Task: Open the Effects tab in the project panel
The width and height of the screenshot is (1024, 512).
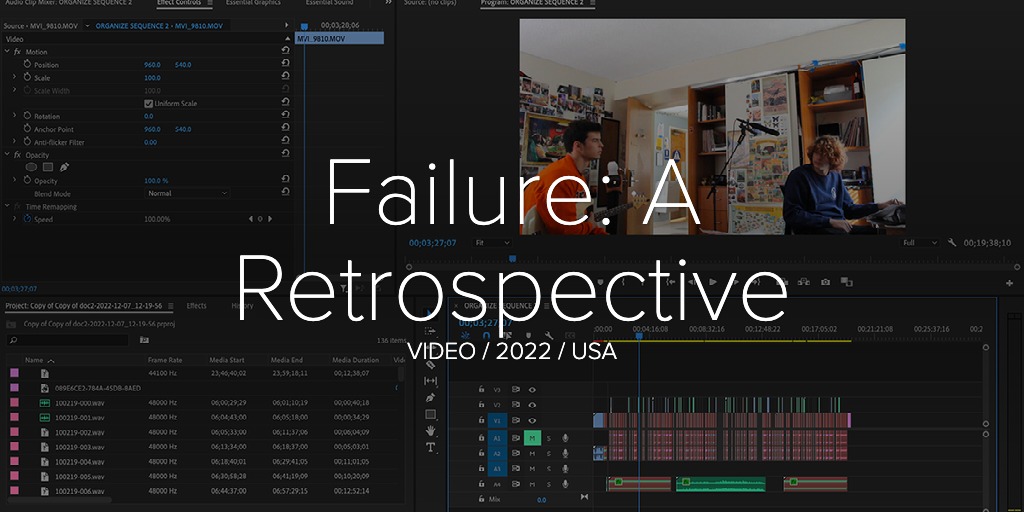Action: (196, 306)
